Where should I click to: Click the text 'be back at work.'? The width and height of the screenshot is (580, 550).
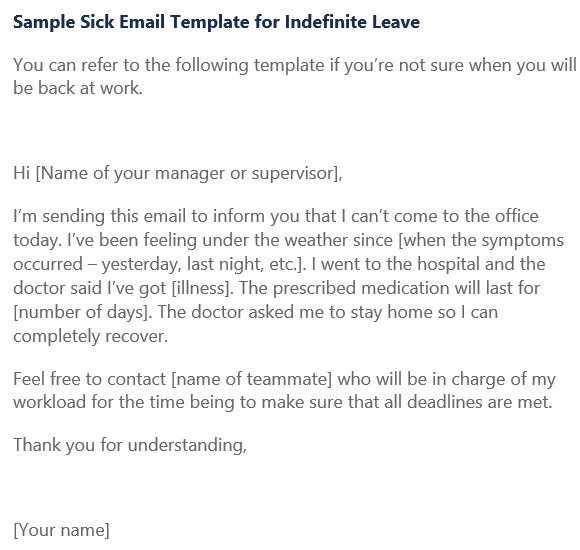[78, 88]
